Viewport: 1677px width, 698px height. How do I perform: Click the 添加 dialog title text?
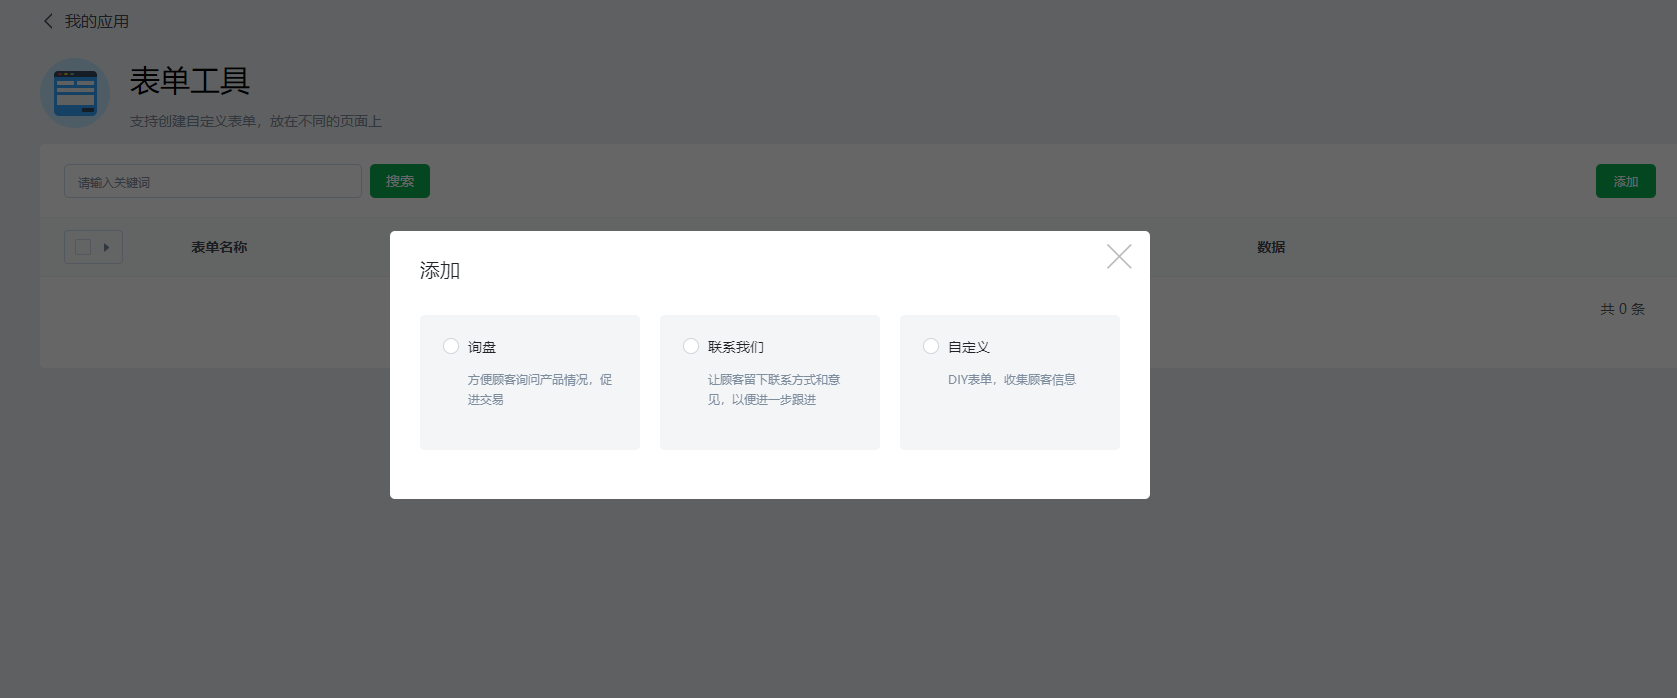[x=440, y=271]
